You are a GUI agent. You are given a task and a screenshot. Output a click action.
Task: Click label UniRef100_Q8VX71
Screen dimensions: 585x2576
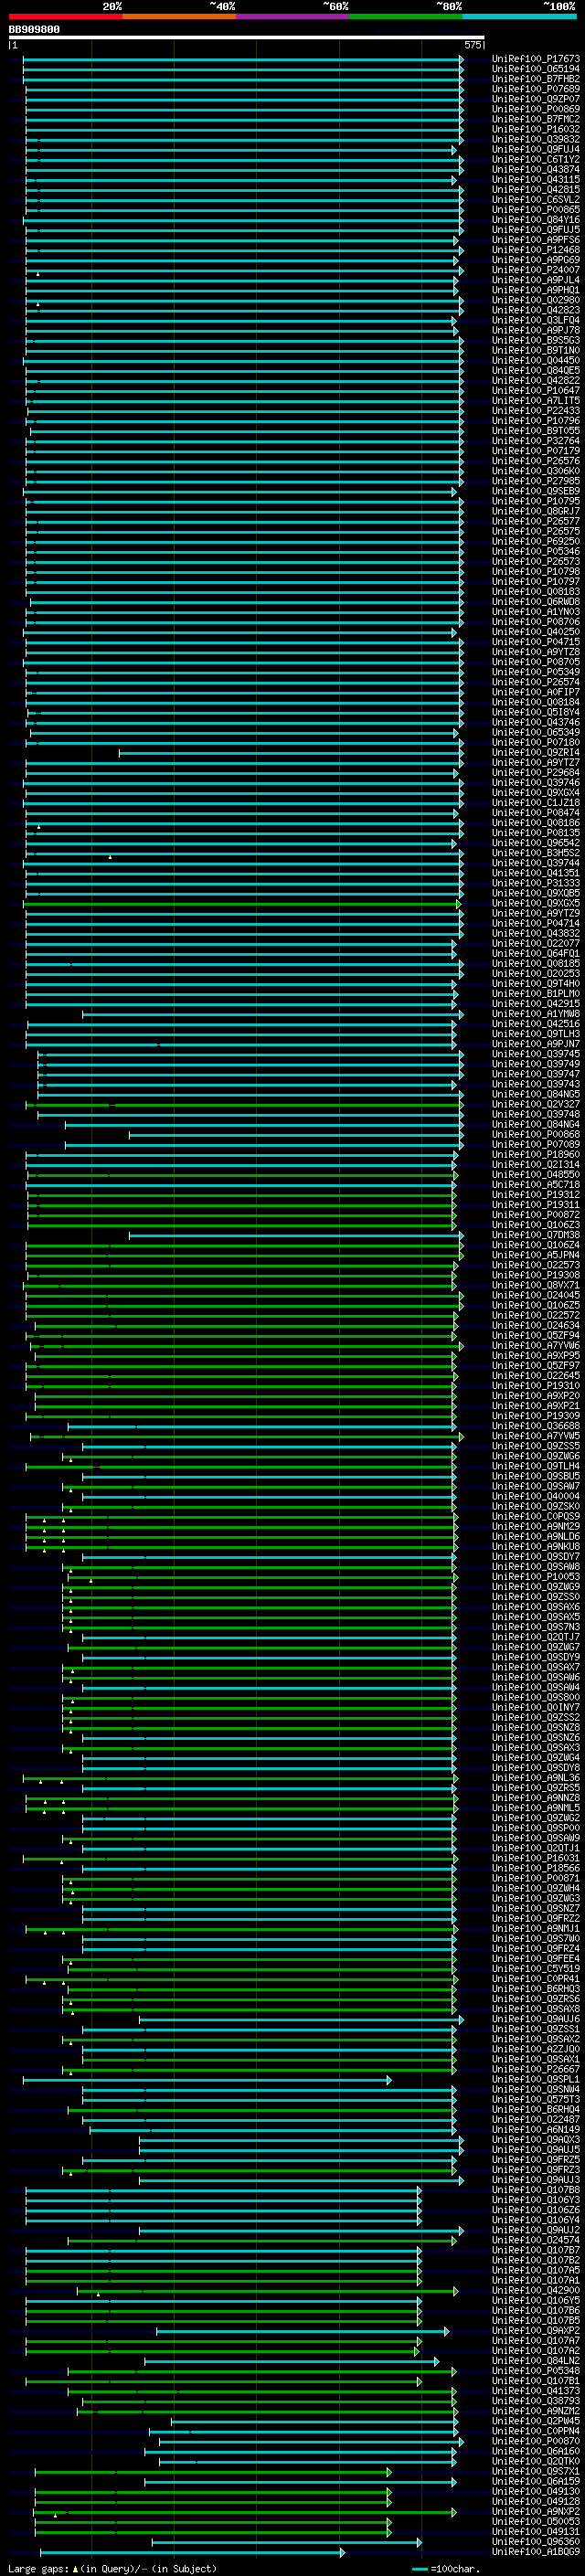(x=536, y=1284)
